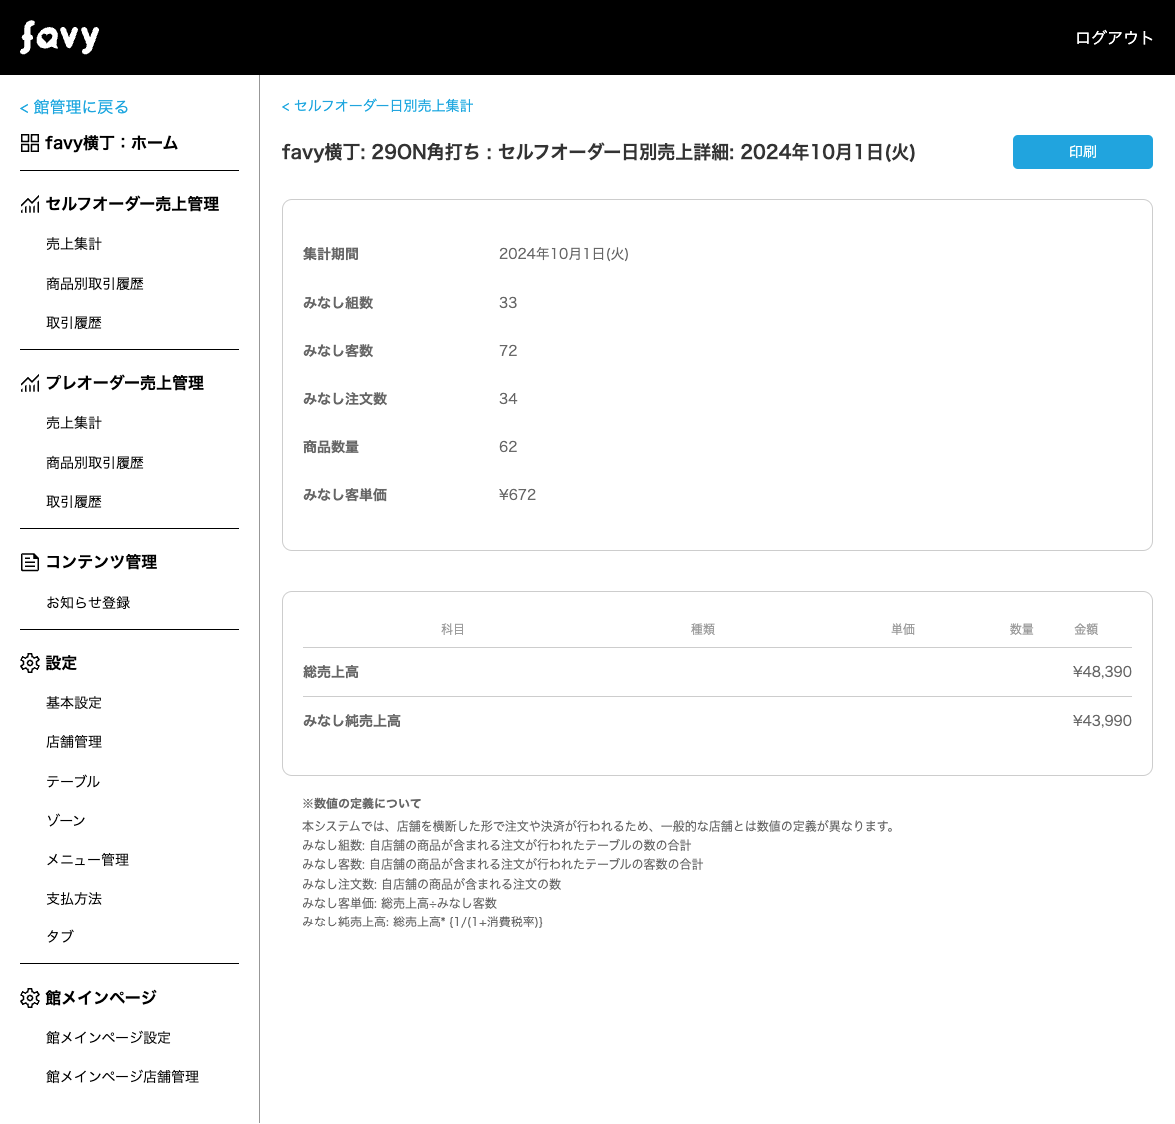Select プレオーダー売上管理 section heading
Viewport: 1175px width, 1124px height.
pyautogui.click(x=124, y=383)
